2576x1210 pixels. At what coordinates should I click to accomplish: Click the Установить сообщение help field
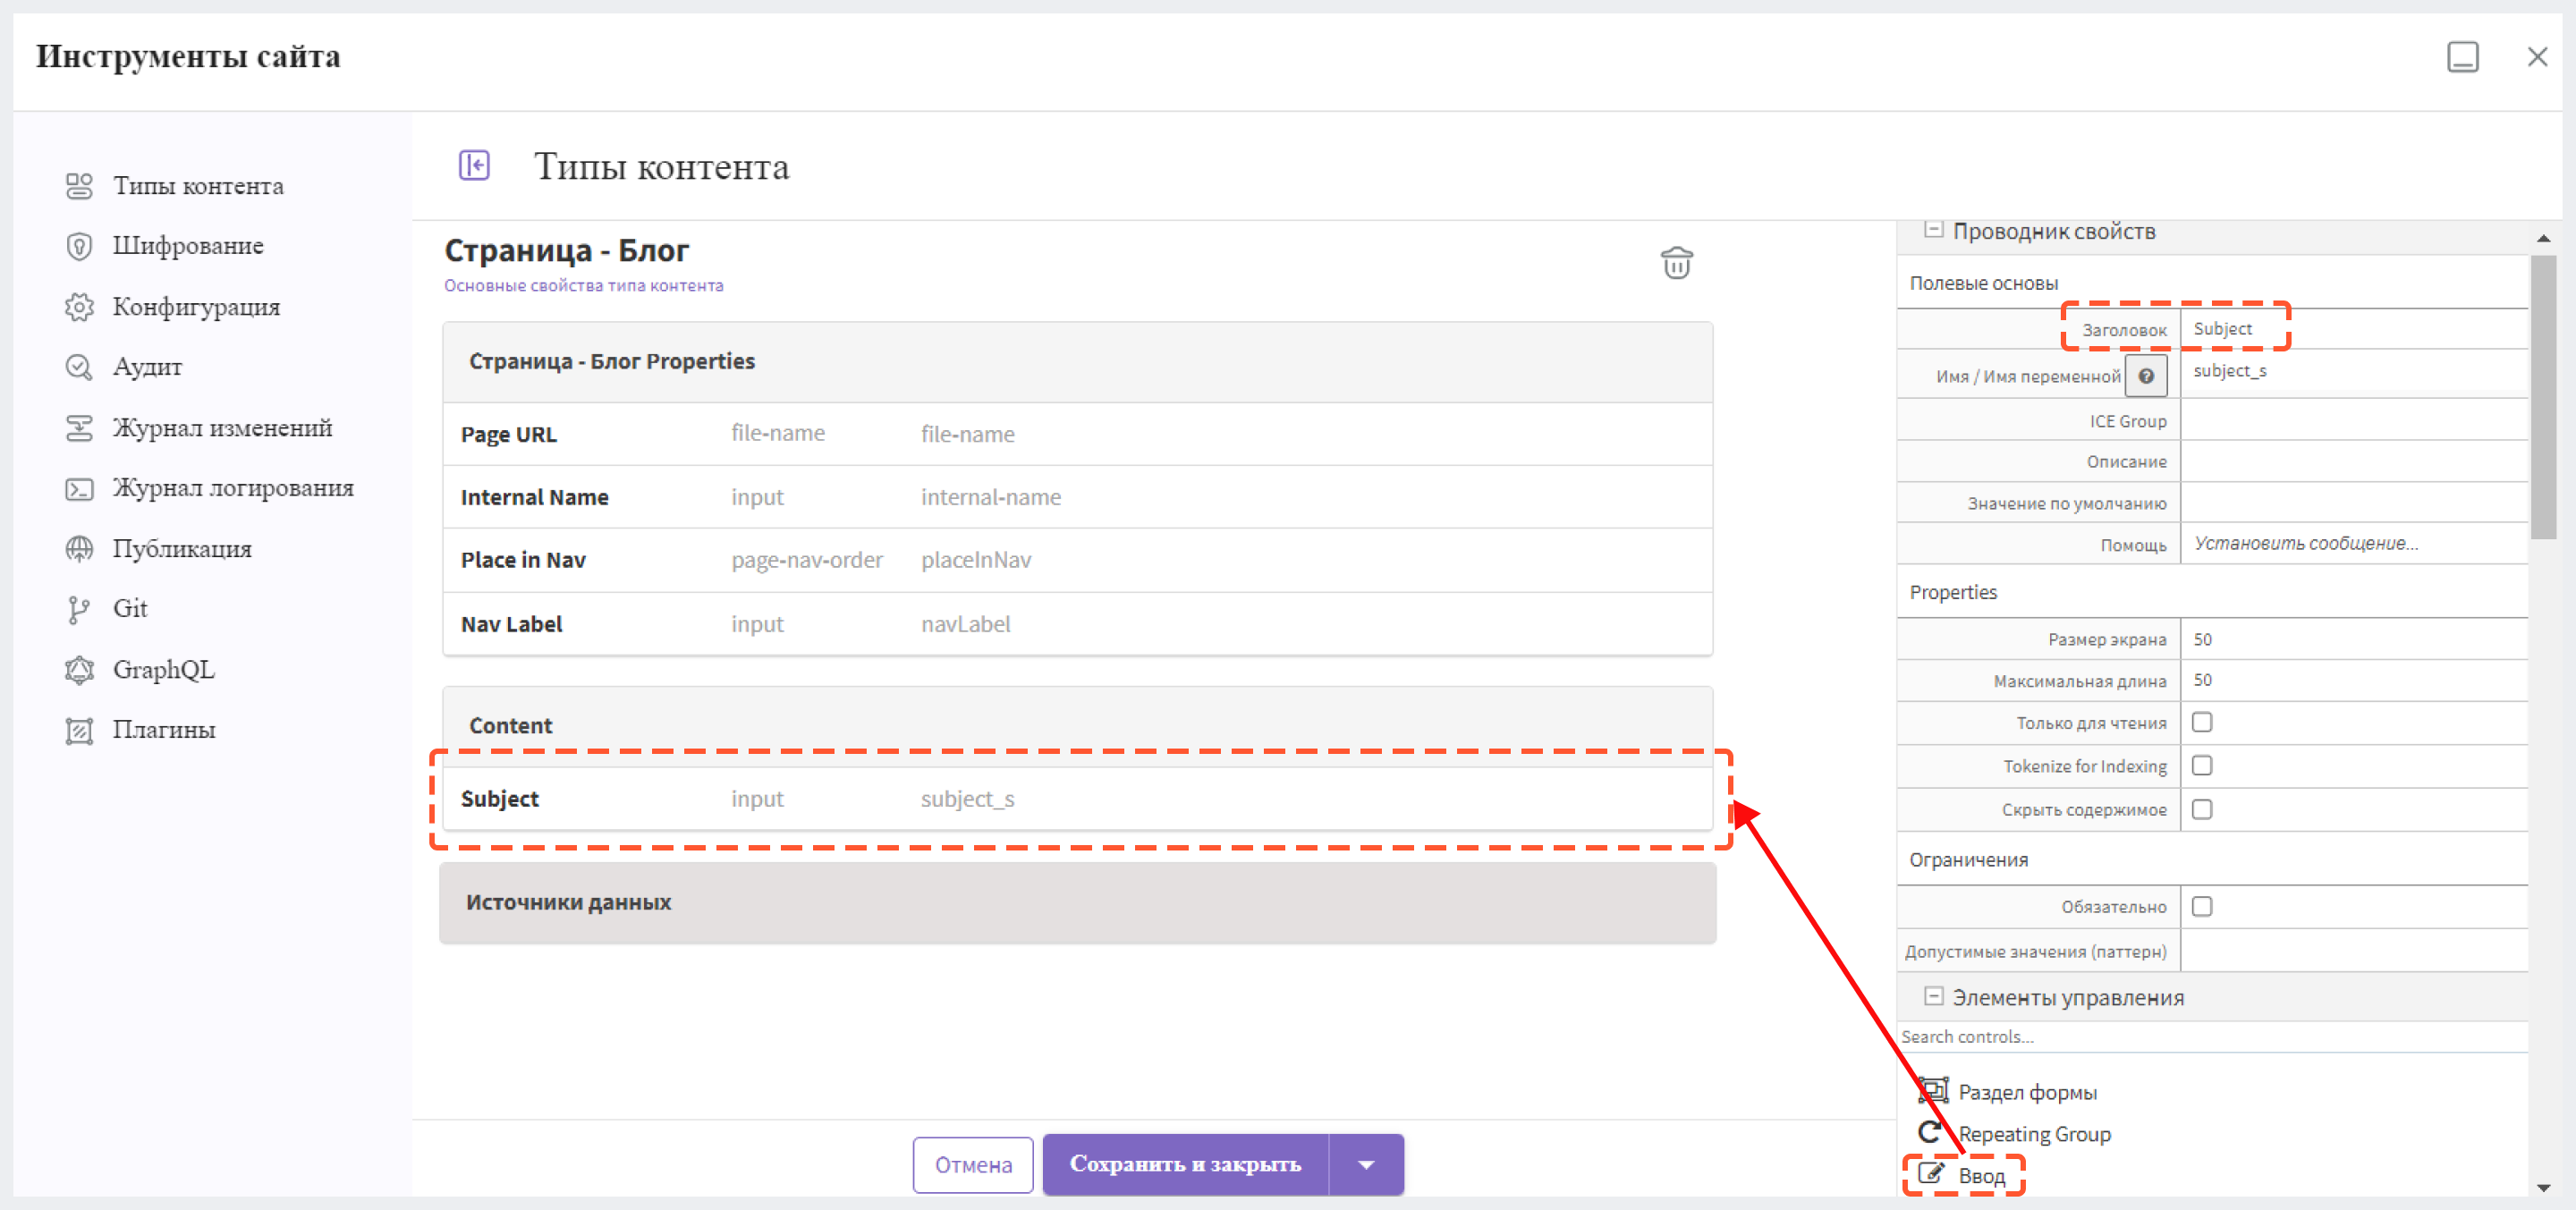pyautogui.click(x=2354, y=544)
